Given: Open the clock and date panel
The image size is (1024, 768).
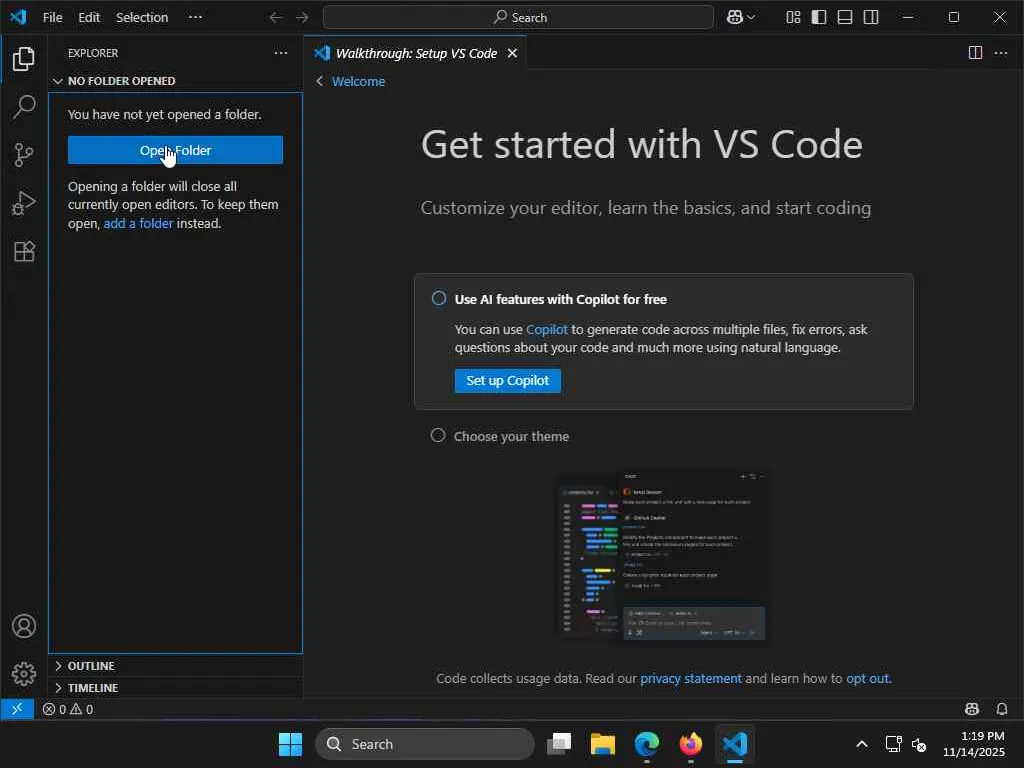Looking at the screenshot, I should (974, 744).
